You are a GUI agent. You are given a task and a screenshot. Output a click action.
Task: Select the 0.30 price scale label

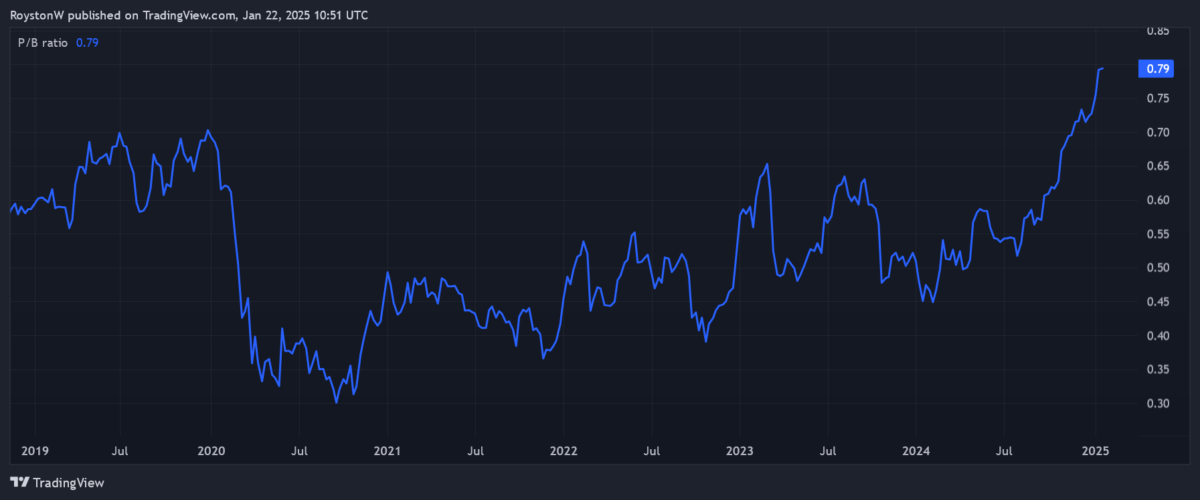pos(1158,404)
